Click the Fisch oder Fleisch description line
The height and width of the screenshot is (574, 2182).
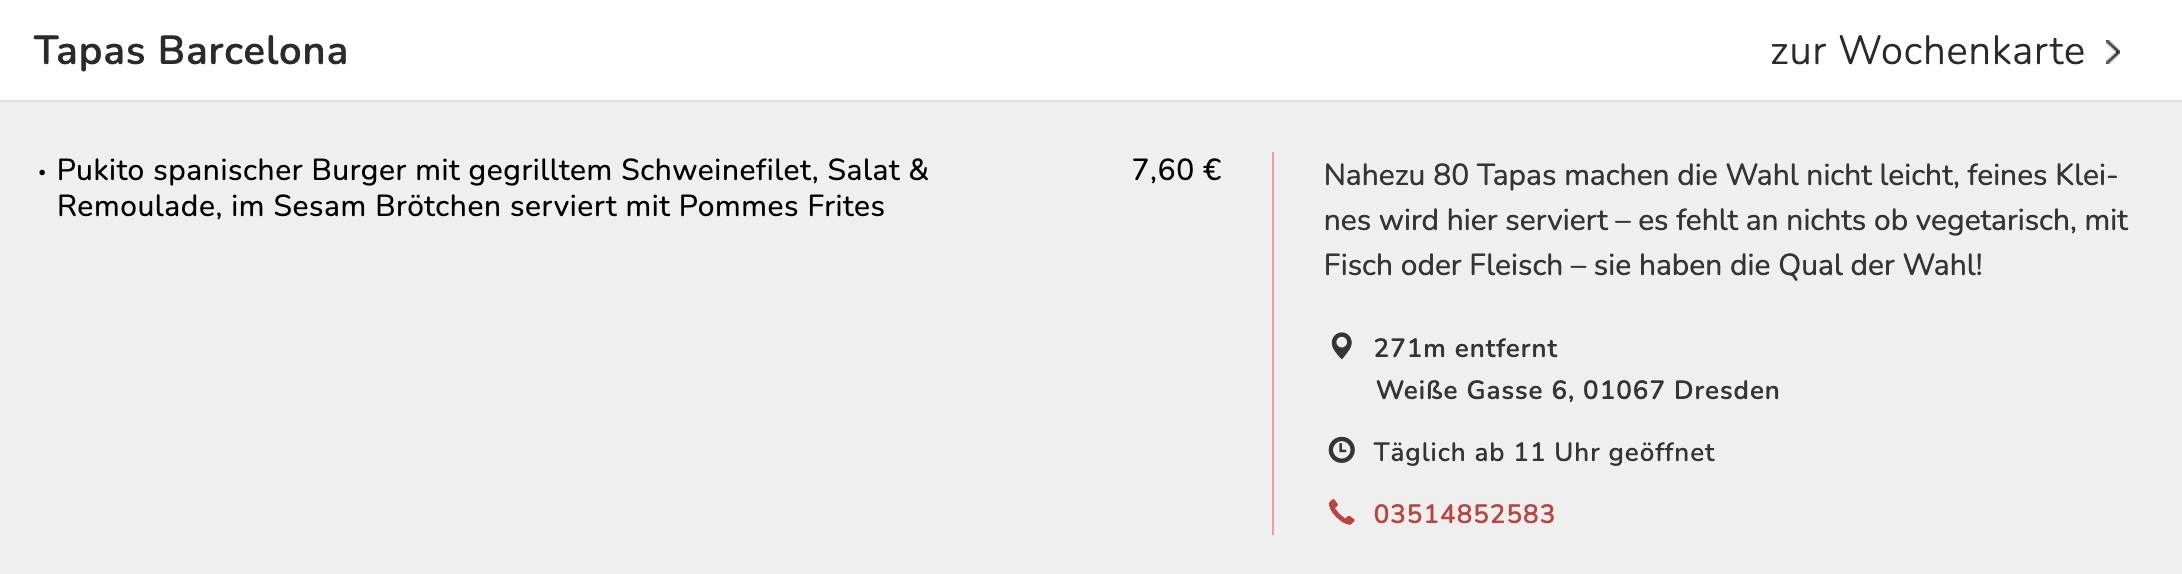coord(1652,265)
